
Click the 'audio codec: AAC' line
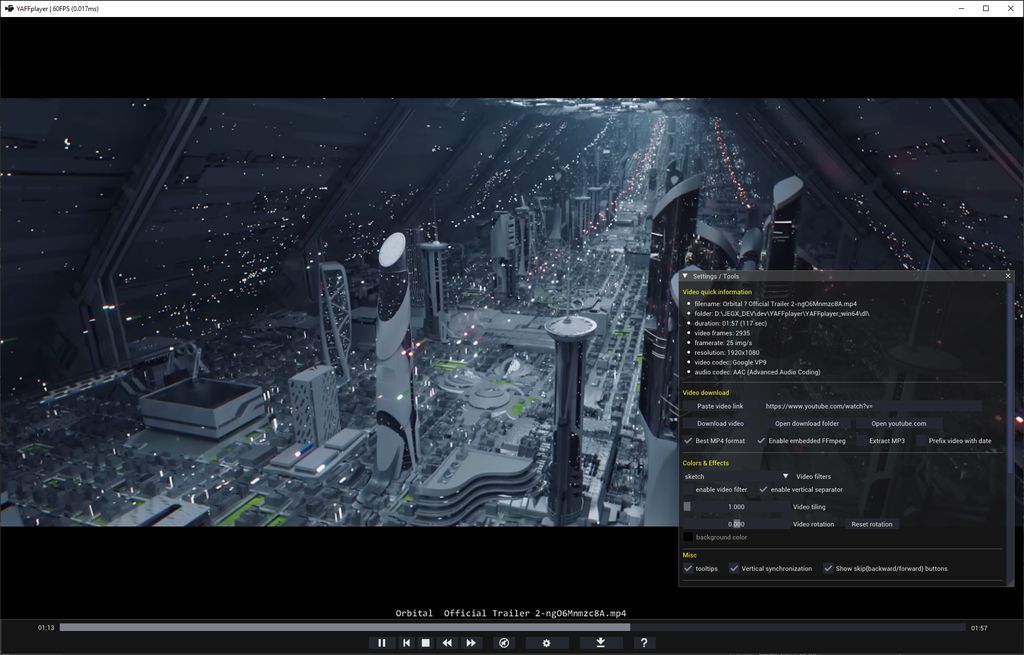coord(757,372)
